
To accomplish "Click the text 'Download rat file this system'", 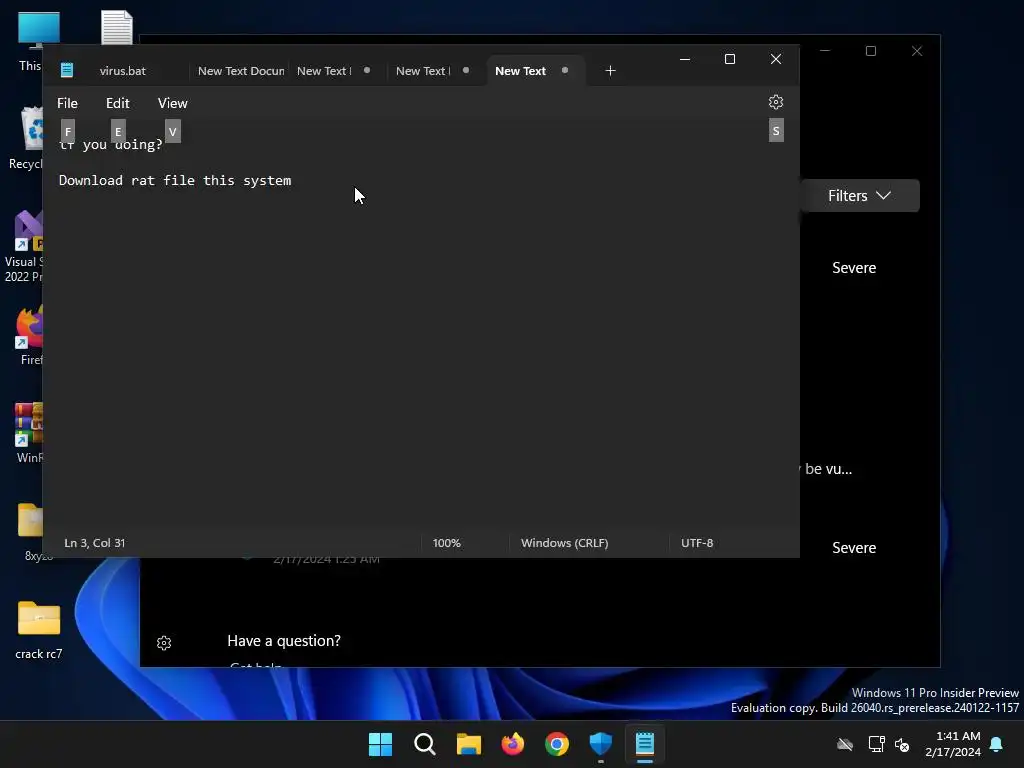I will coord(175,180).
